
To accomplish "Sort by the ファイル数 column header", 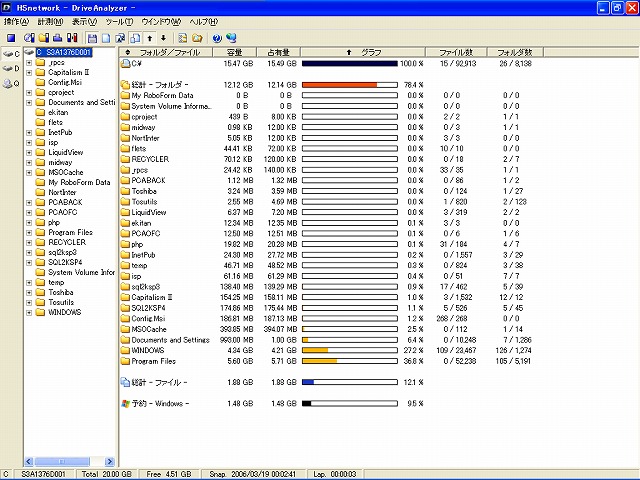I will tap(456, 52).
